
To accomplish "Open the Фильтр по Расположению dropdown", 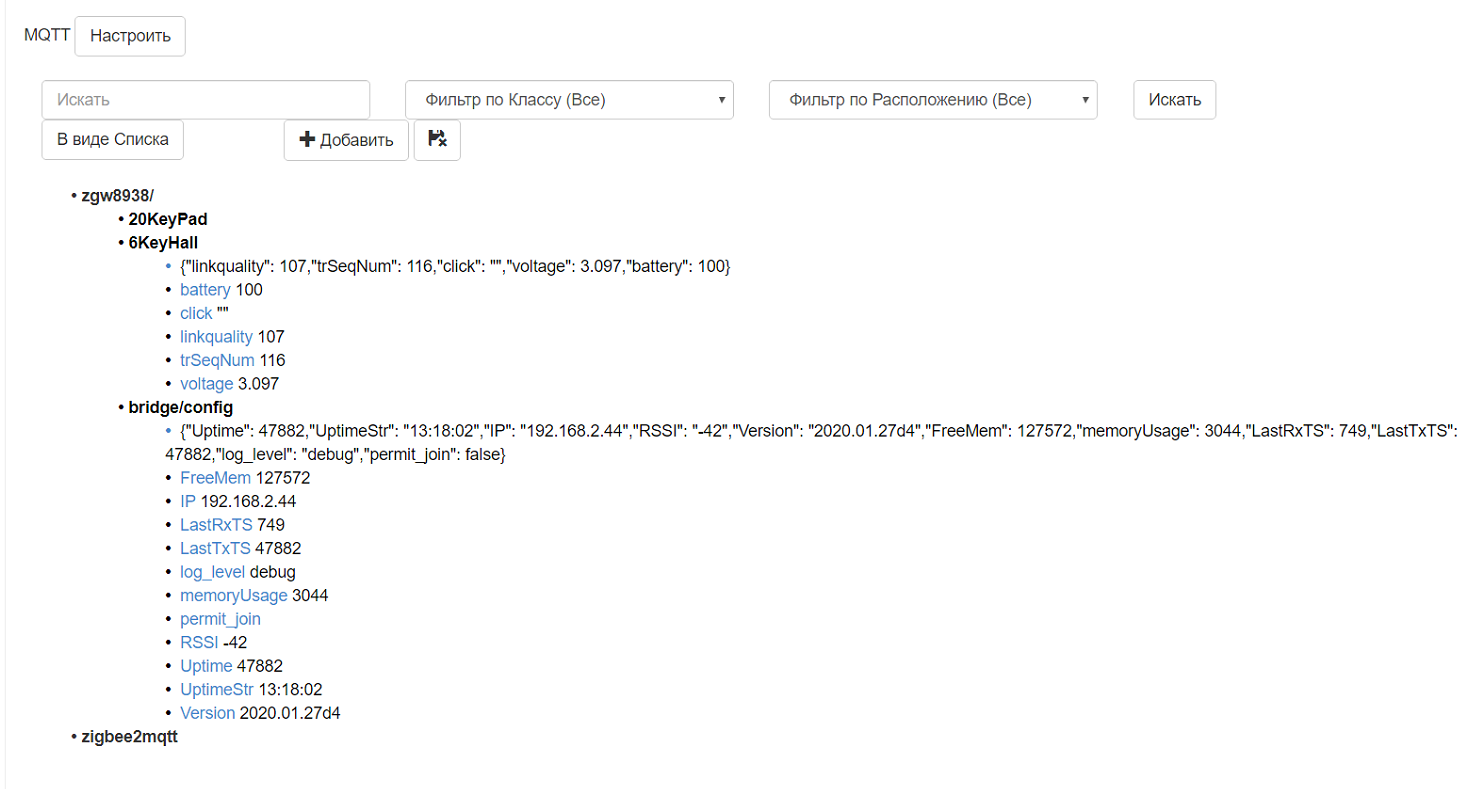I will pos(932,100).
